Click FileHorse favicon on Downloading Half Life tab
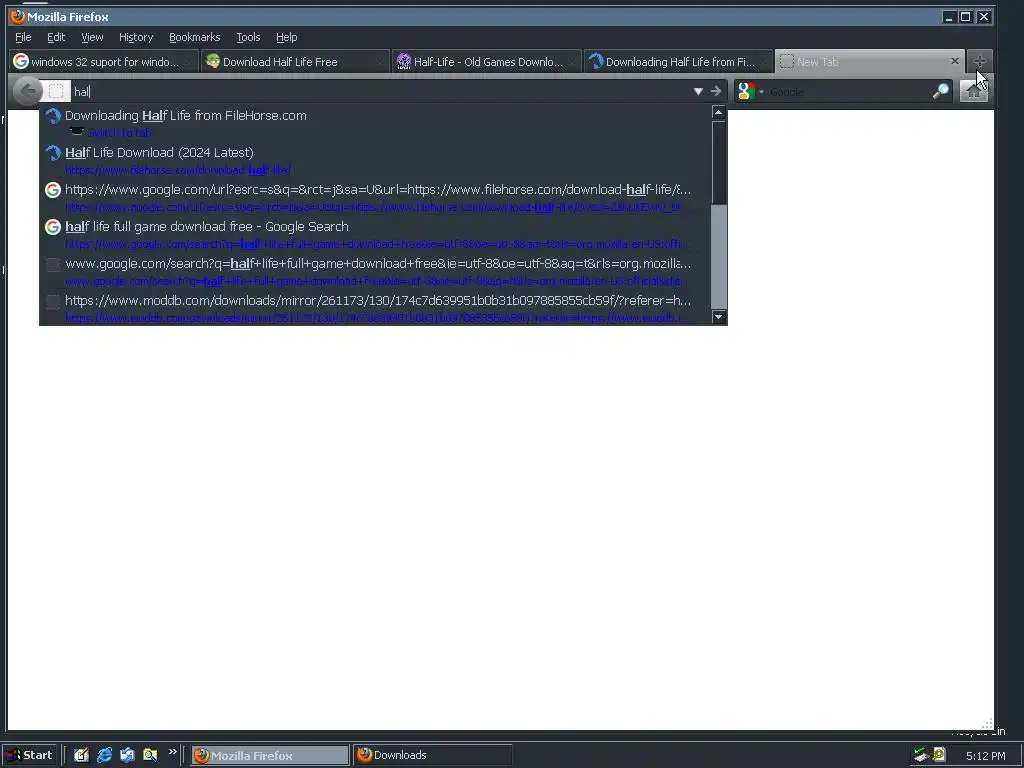The image size is (1024, 768). [x=596, y=61]
